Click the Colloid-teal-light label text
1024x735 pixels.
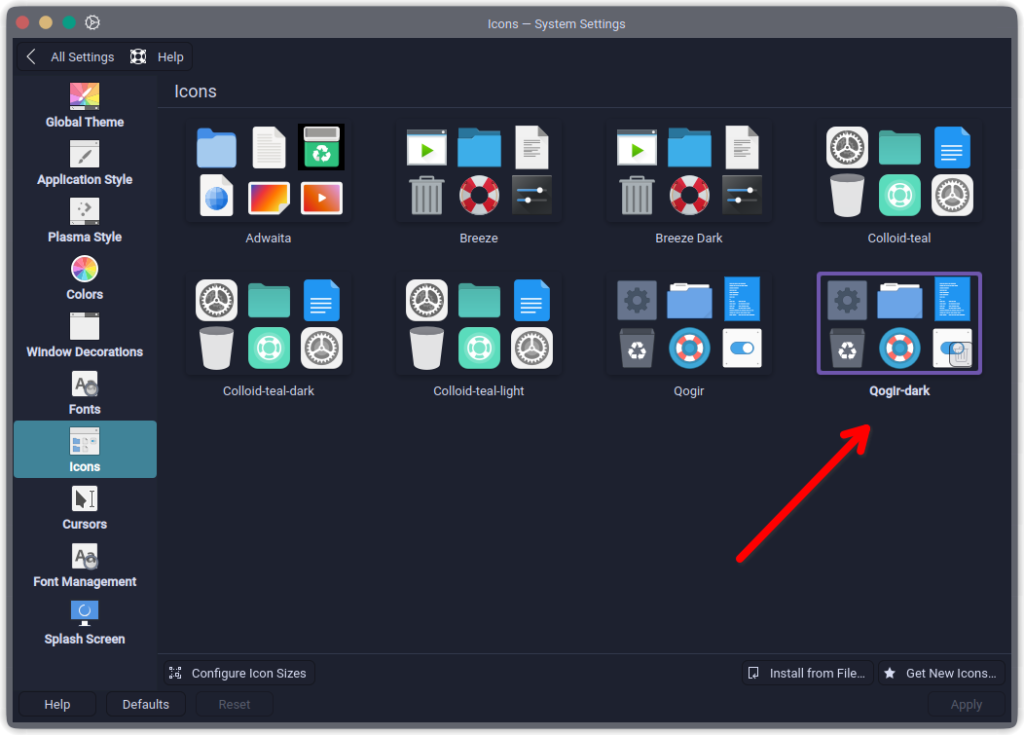(x=479, y=391)
